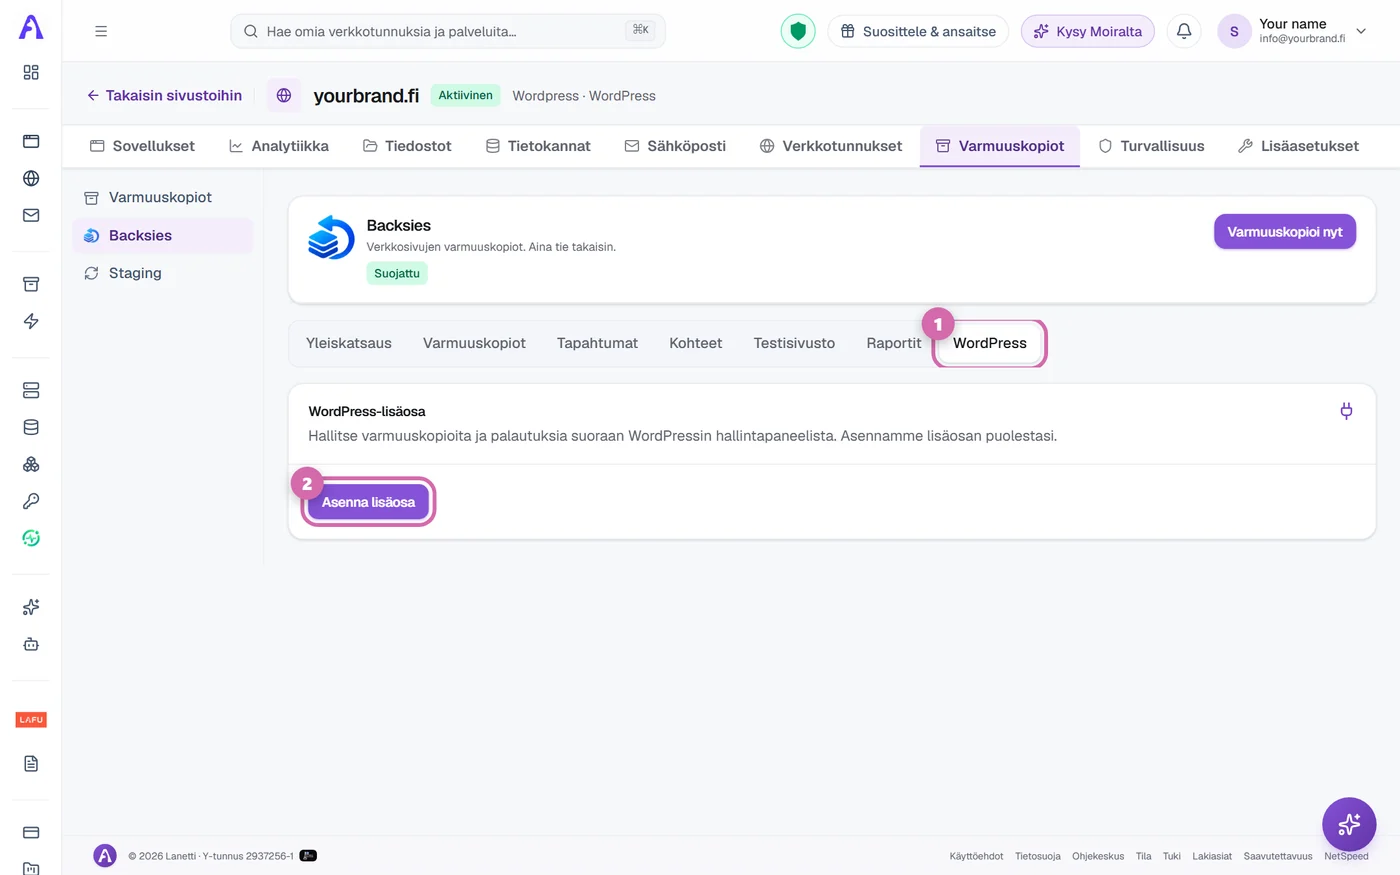Click the Varmuuskopioi nyt button
This screenshot has width=1400, height=875.
tap(1285, 232)
